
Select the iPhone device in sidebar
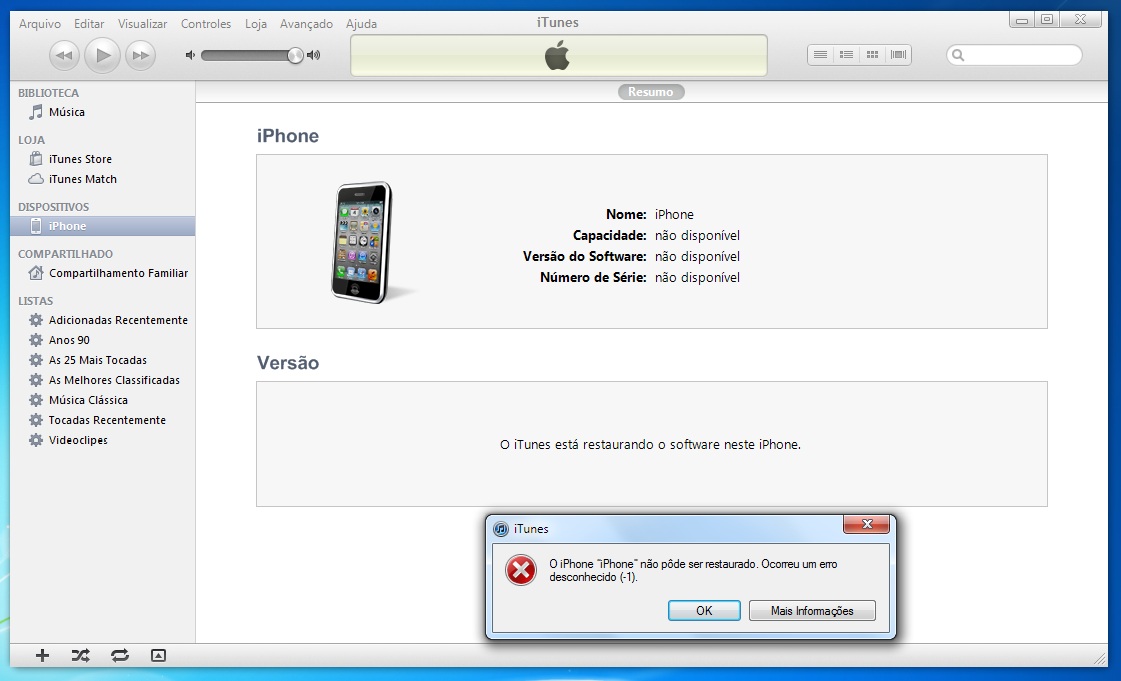[102, 226]
